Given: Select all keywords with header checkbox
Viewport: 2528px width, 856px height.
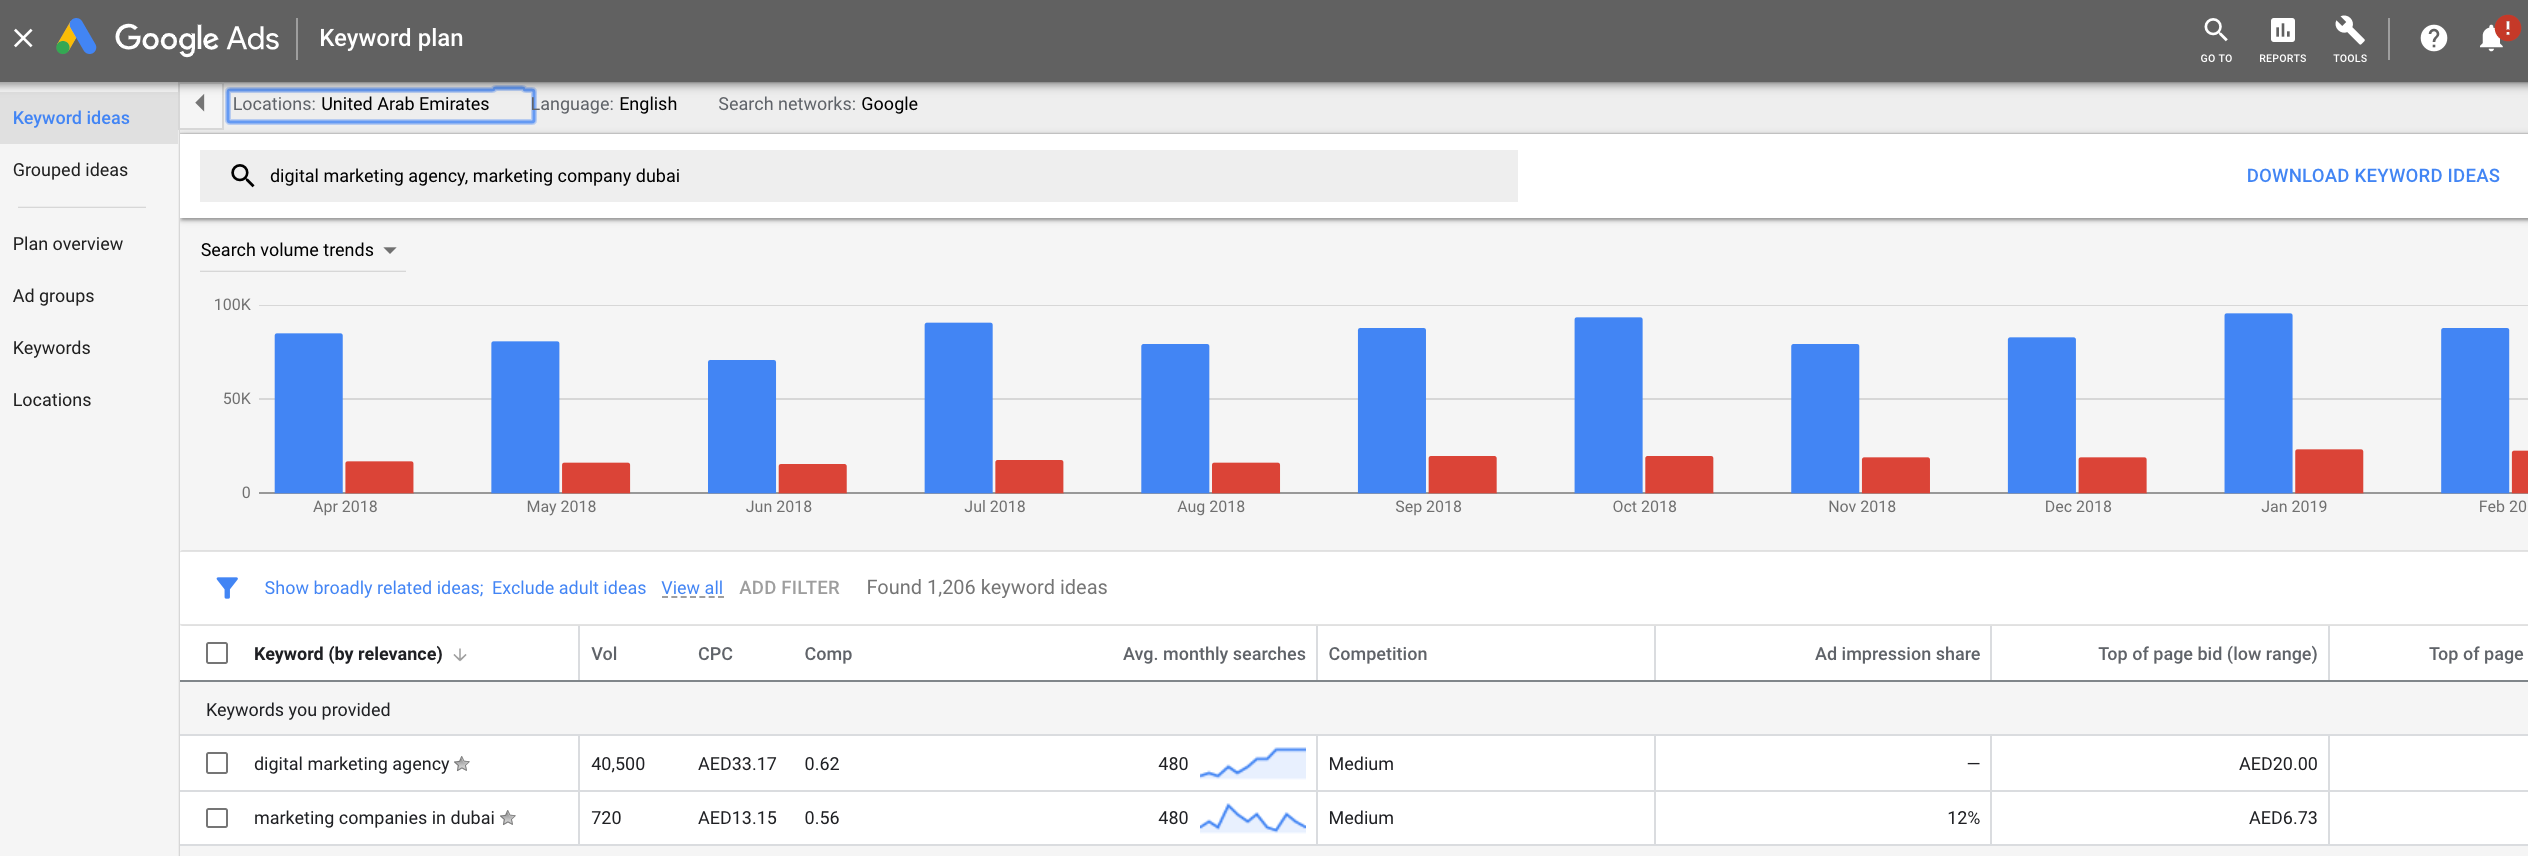Looking at the screenshot, I should 217,653.
